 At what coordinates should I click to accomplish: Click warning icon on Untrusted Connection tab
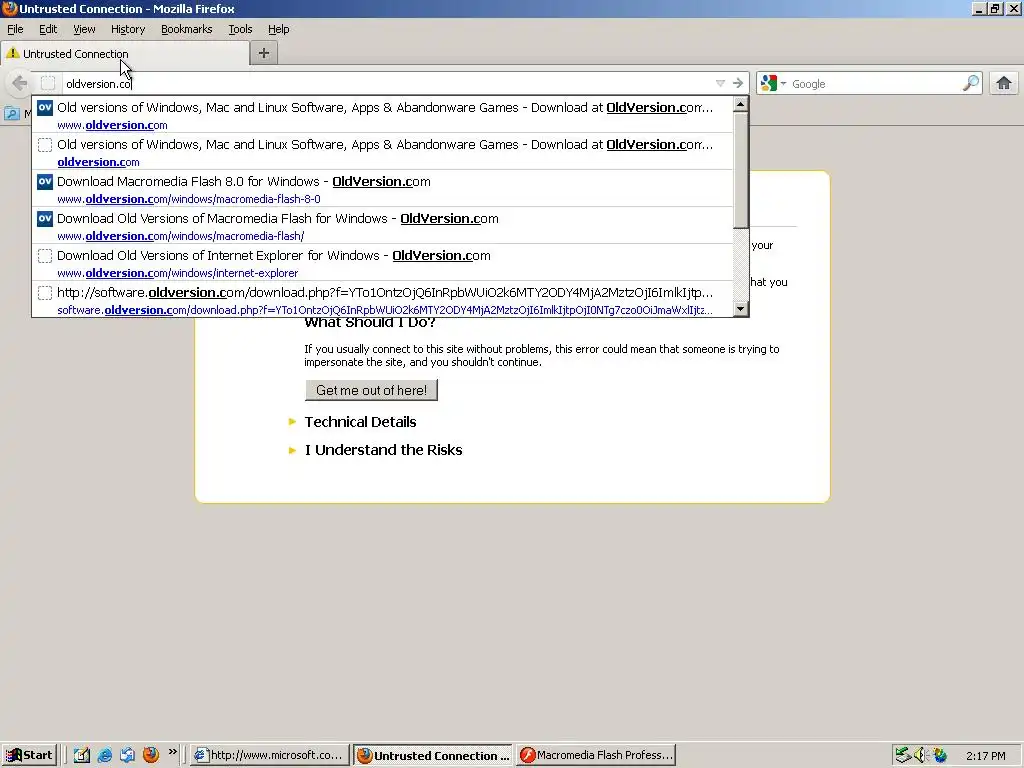tap(12, 53)
